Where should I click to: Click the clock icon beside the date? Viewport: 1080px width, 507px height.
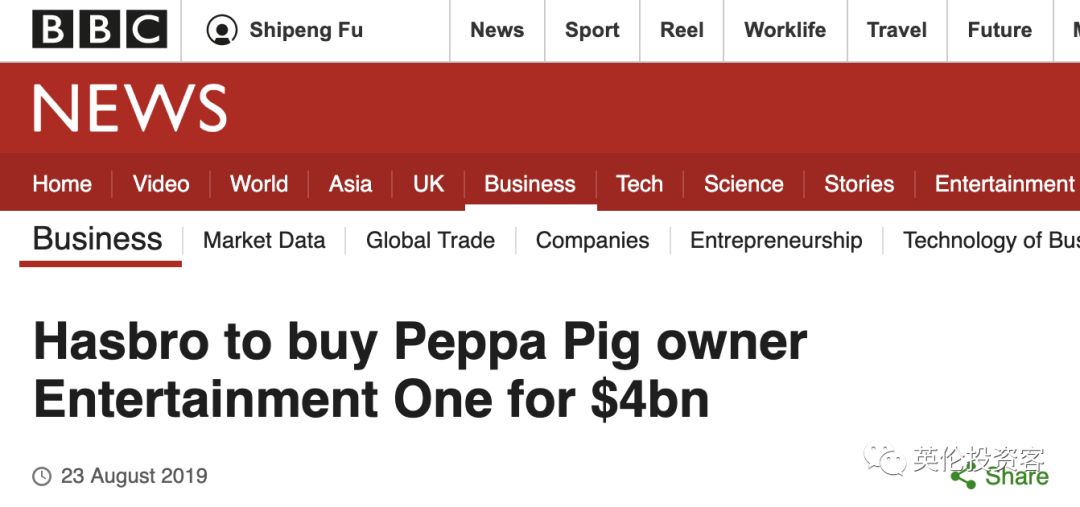(42, 476)
